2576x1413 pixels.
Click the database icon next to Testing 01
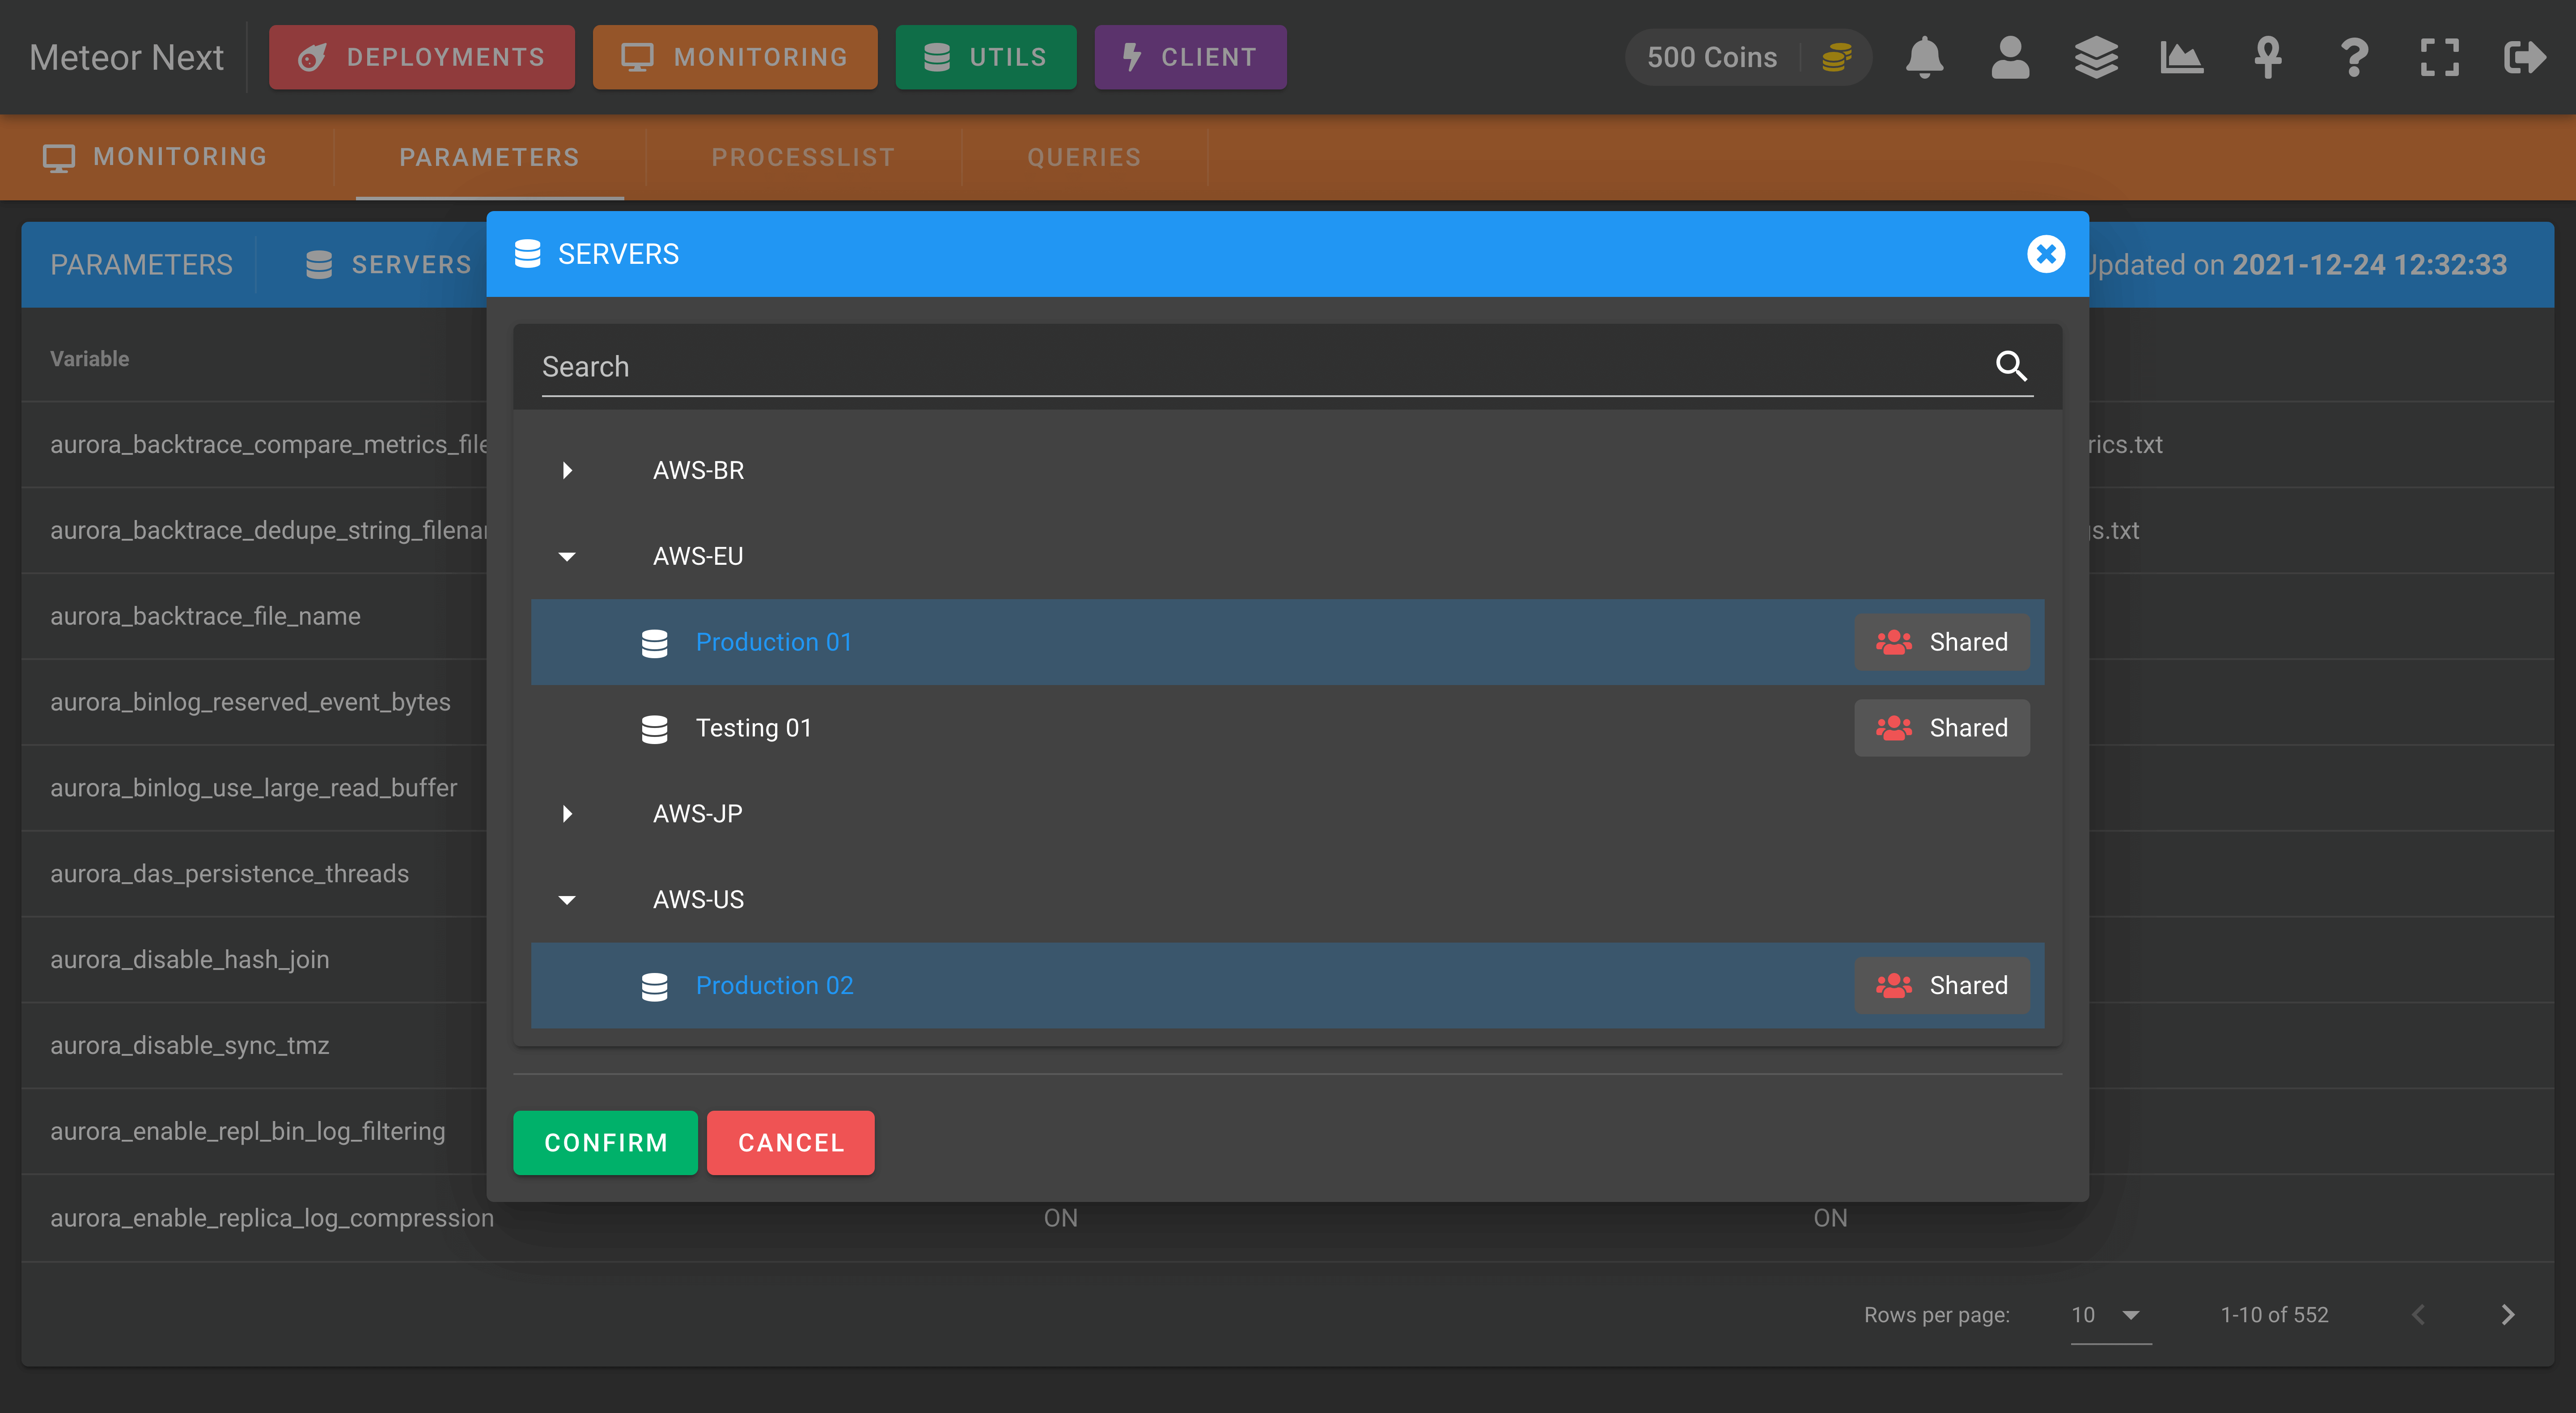[654, 729]
